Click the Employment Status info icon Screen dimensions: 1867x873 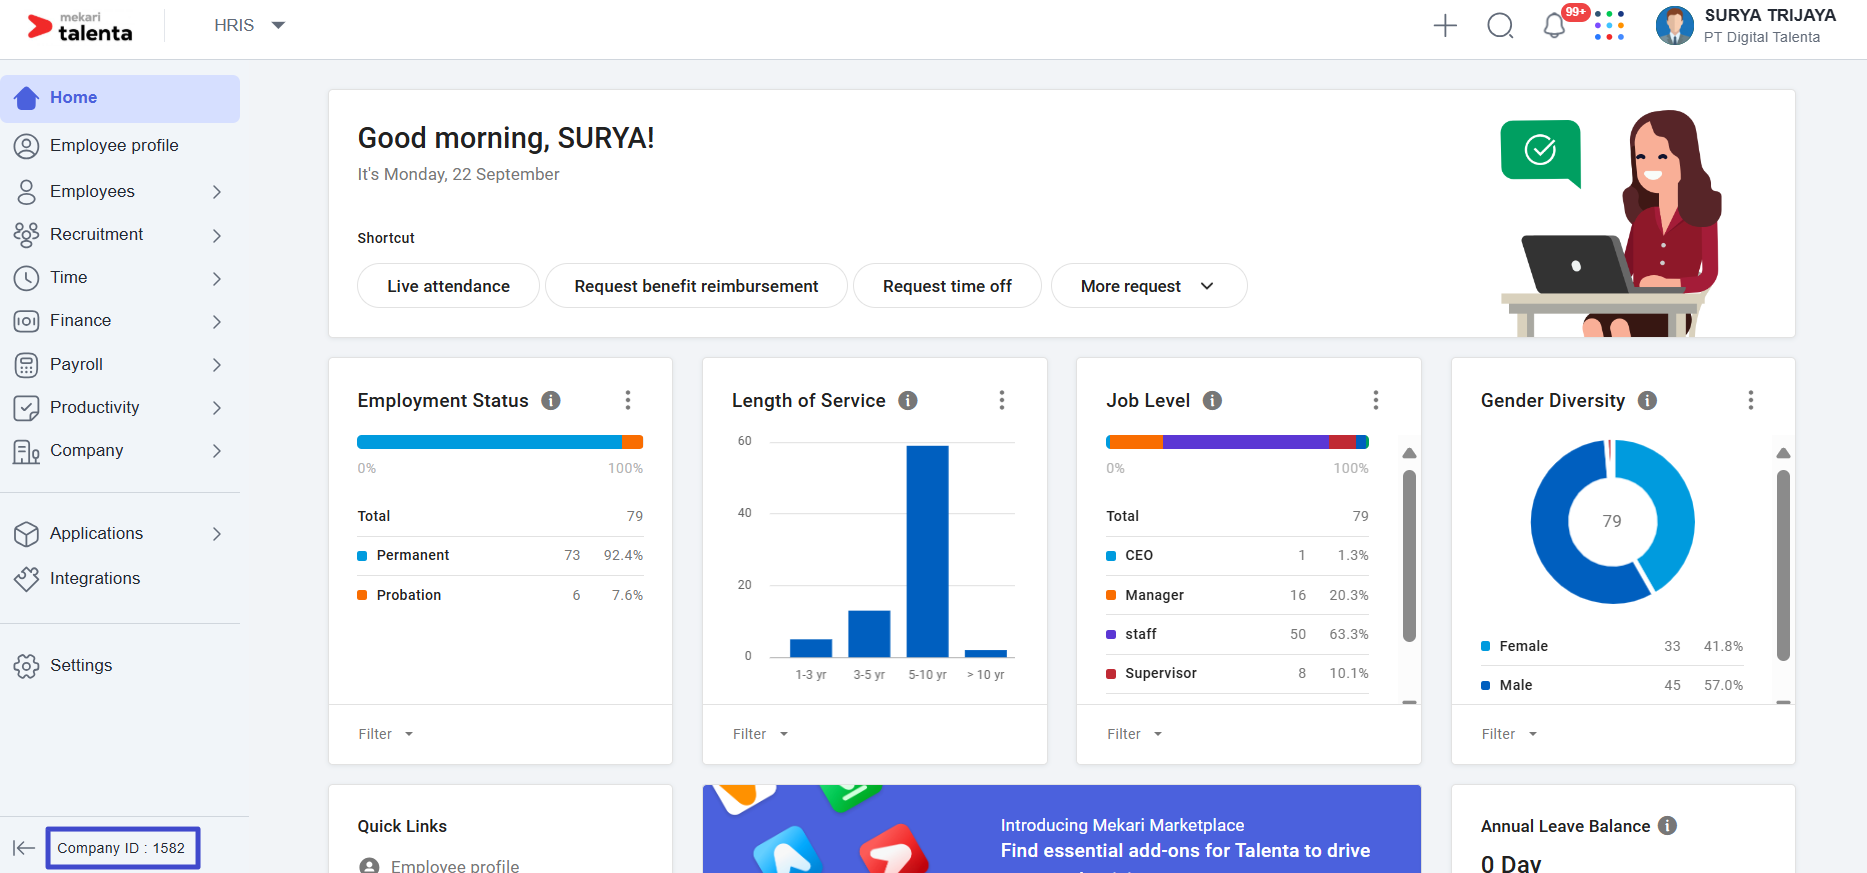551,401
